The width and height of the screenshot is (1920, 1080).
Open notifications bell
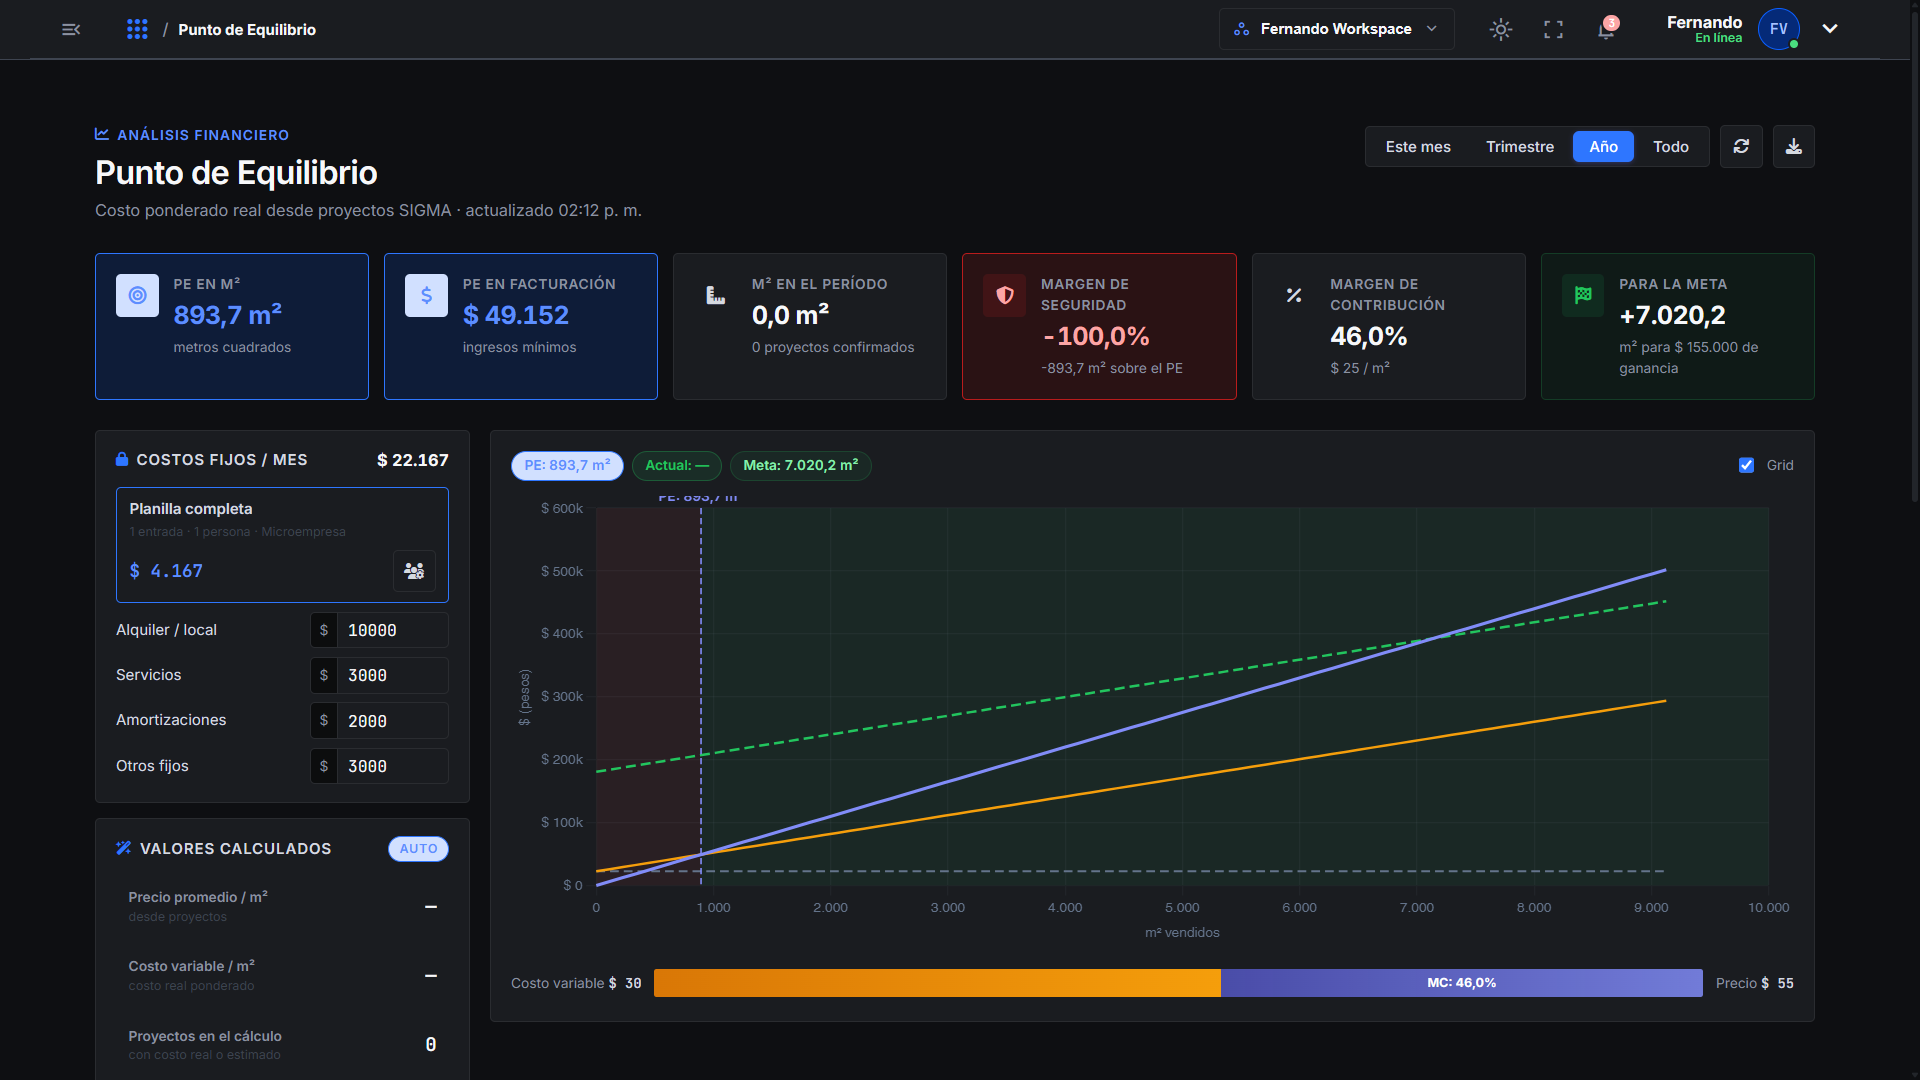pyautogui.click(x=1606, y=29)
